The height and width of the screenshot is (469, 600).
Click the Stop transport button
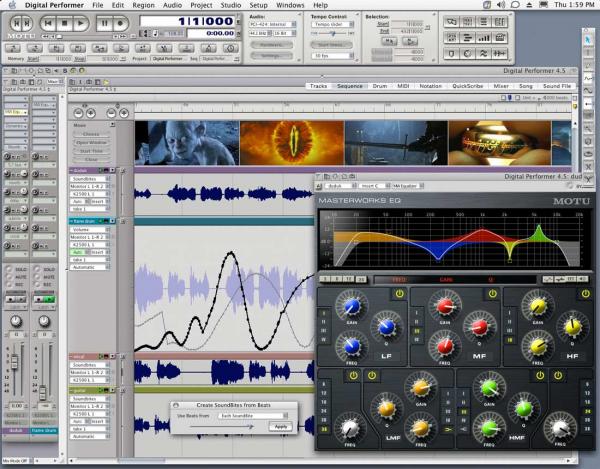coord(65,22)
